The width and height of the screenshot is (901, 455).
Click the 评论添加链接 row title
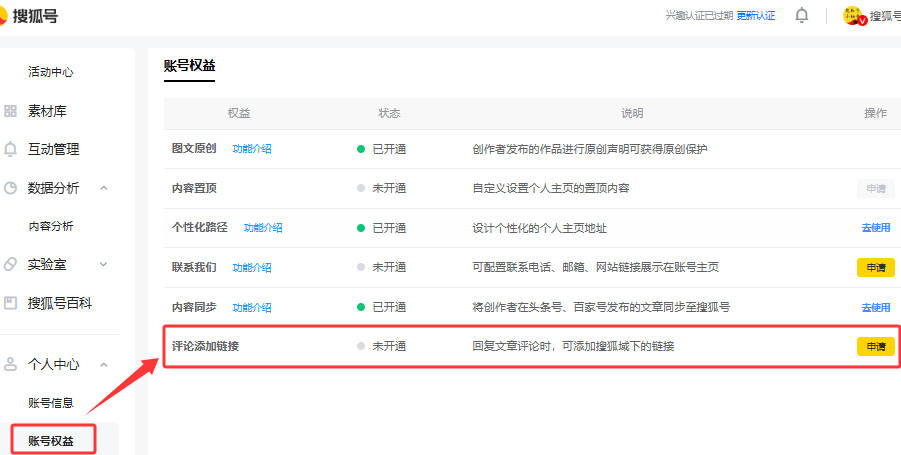click(x=205, y=346)
